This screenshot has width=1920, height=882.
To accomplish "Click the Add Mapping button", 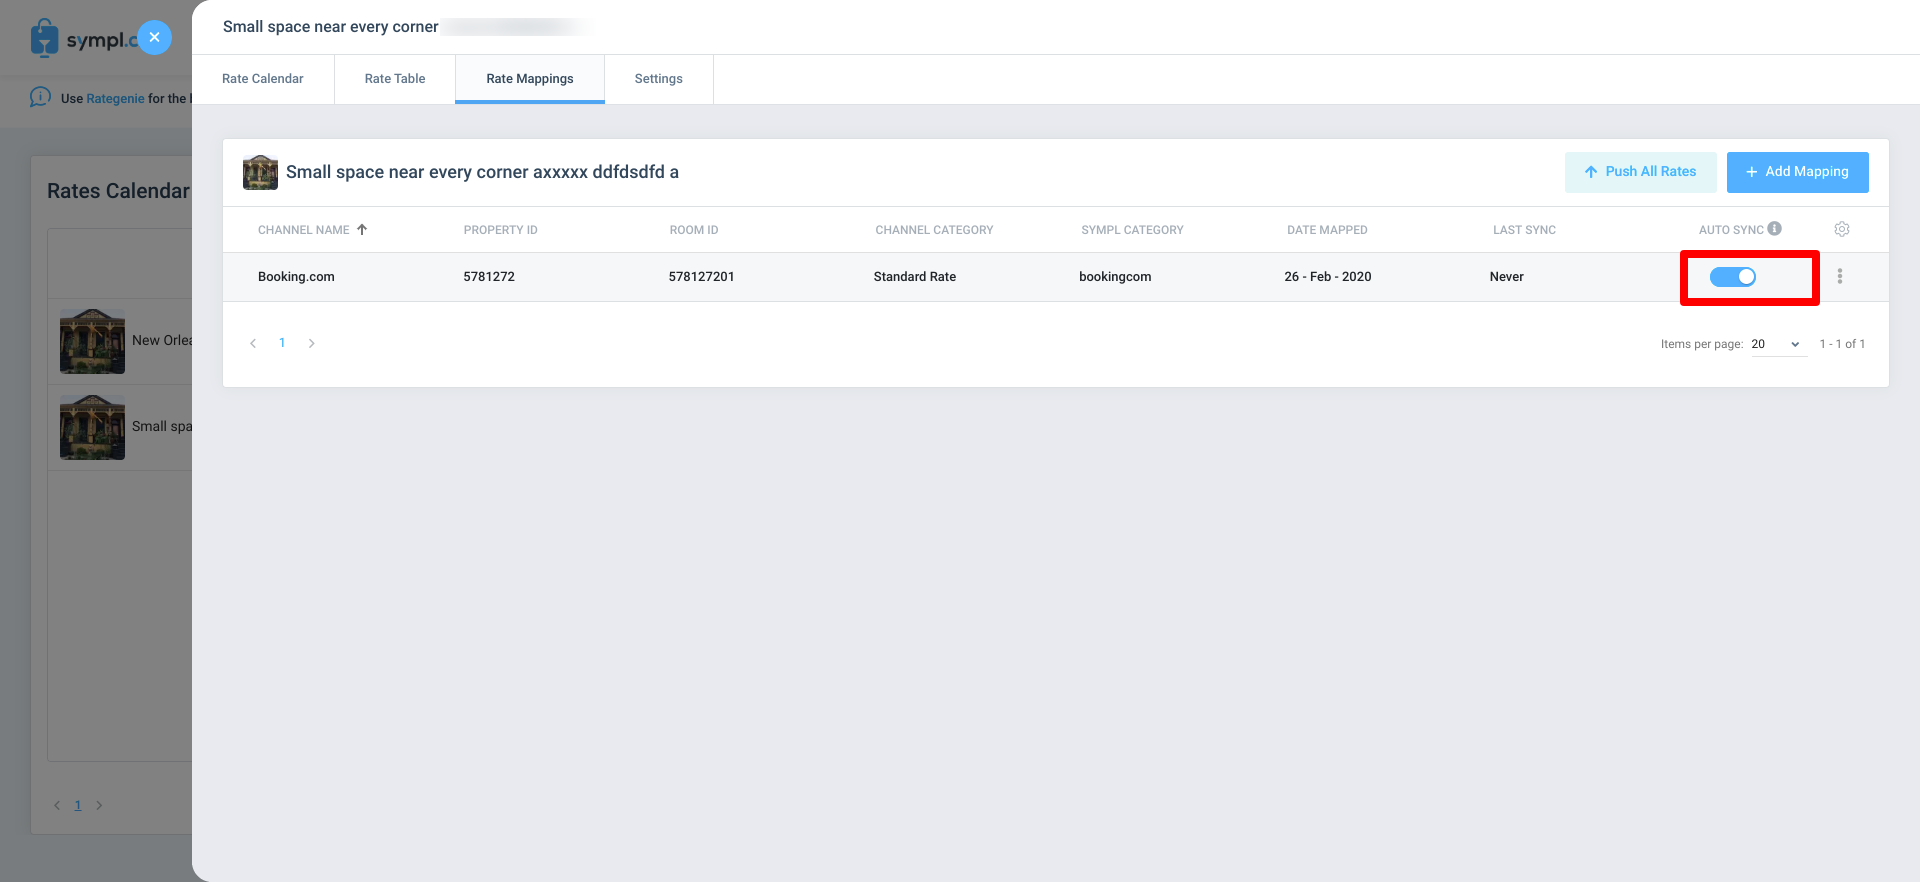I will pyautogui.click(x=1798, y=172).
